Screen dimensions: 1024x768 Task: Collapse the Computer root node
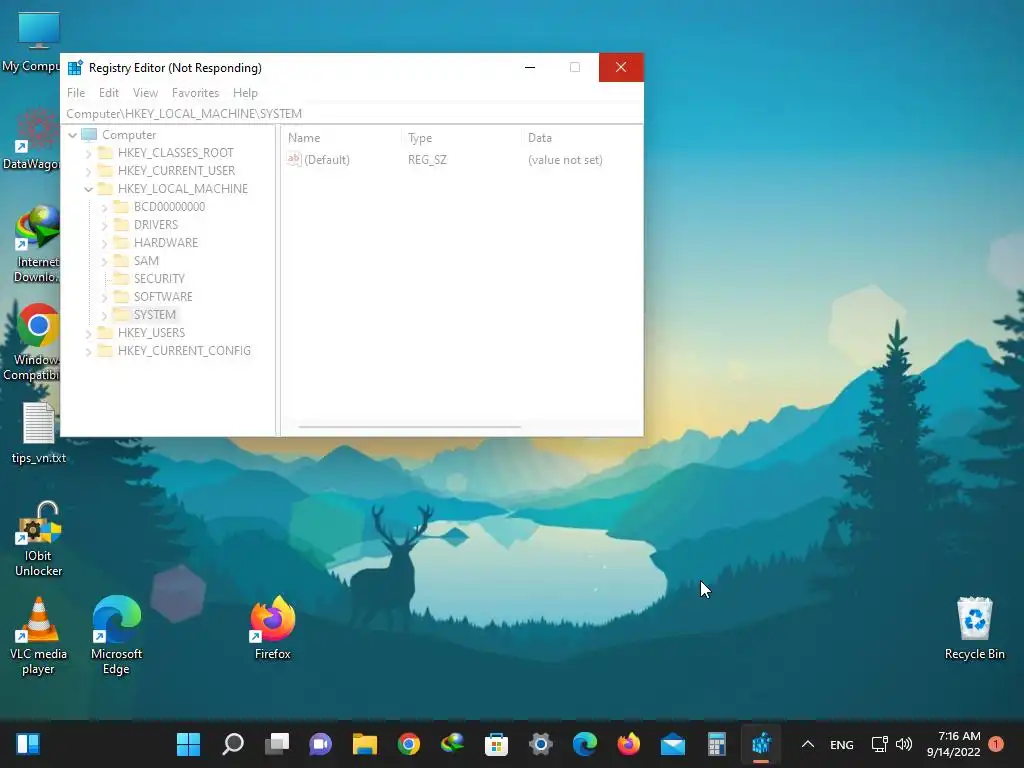click(73, 135)
